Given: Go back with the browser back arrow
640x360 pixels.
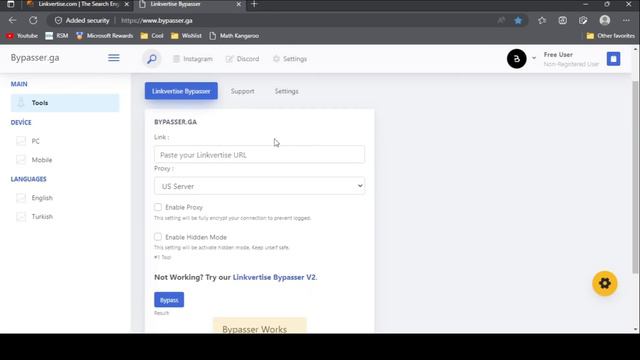Looking at the screenshot, I should 12,20.
